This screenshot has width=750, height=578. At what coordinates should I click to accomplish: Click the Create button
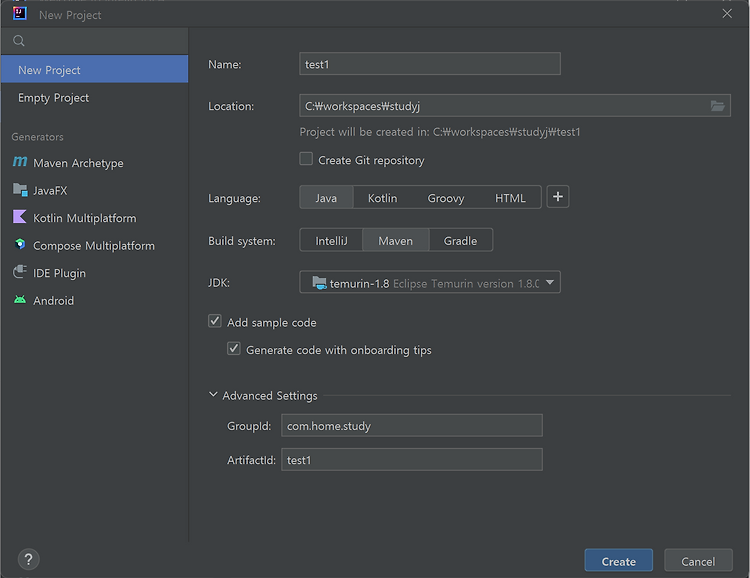[618, 561]
